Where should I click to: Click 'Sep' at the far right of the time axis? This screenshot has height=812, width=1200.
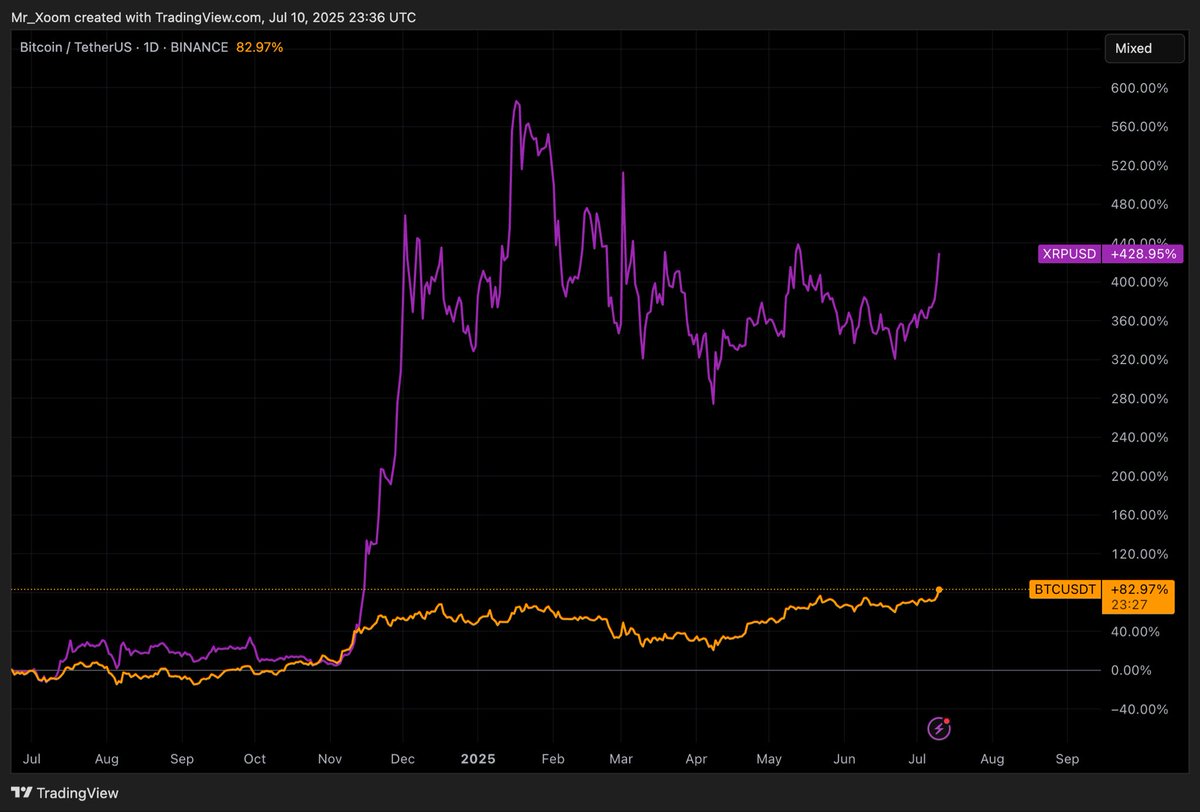click(1067, 759)
